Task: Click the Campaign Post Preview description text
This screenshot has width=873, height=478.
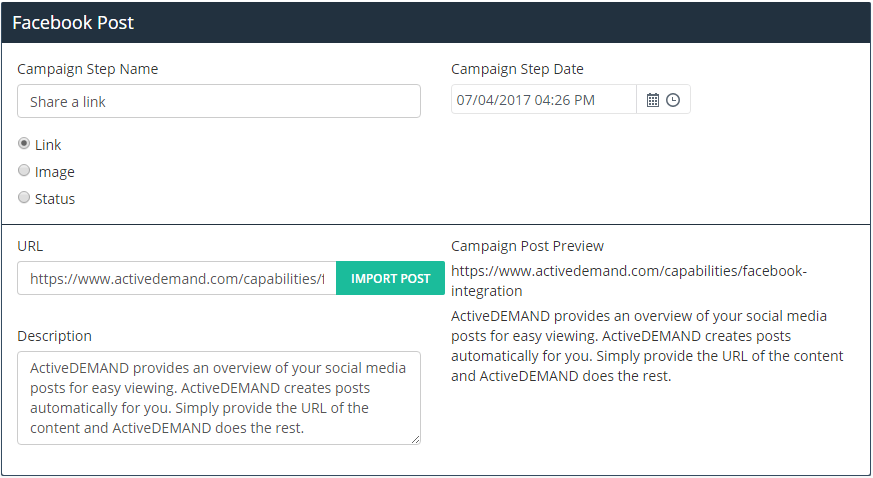Action: click(647, 346)
